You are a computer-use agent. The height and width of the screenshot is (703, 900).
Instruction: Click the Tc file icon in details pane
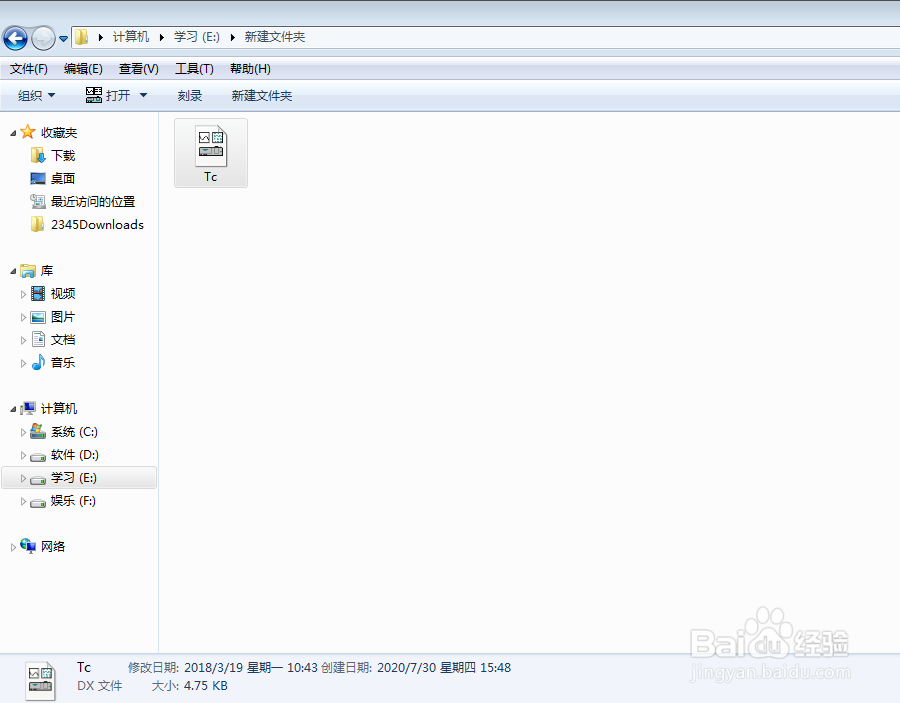(41, 681)
